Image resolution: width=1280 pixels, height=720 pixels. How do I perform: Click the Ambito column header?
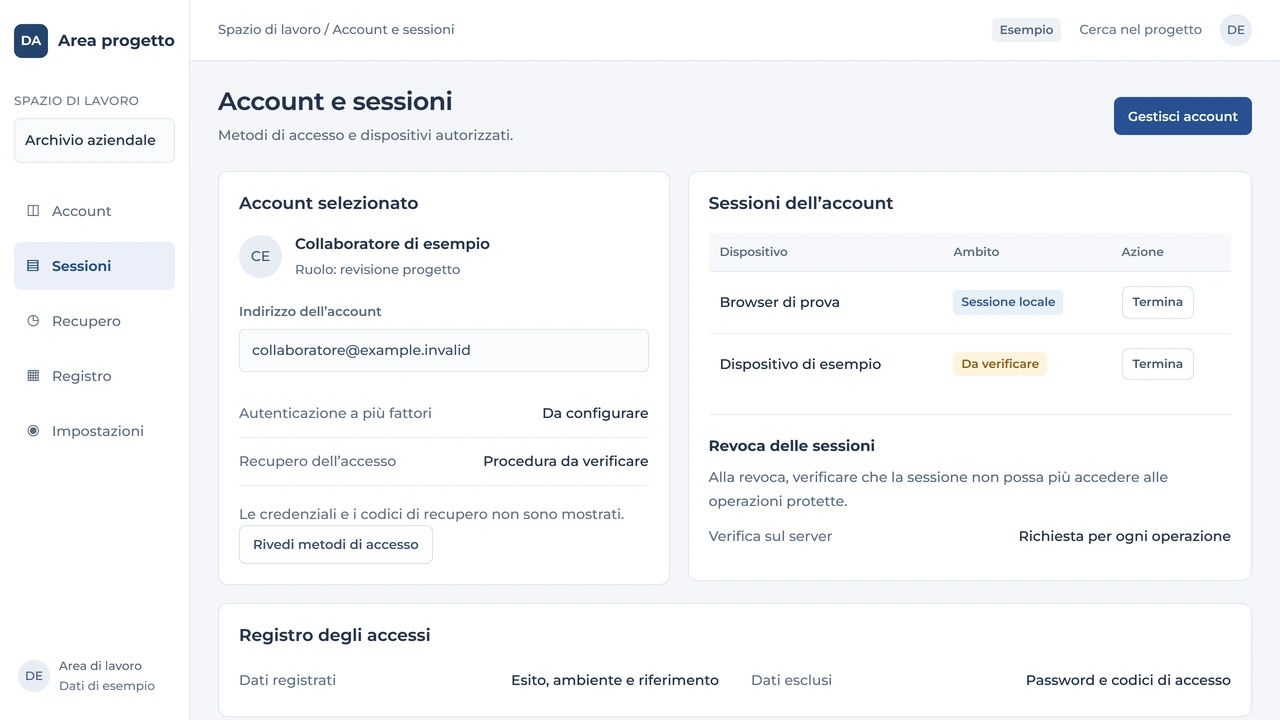click(976, 252)
